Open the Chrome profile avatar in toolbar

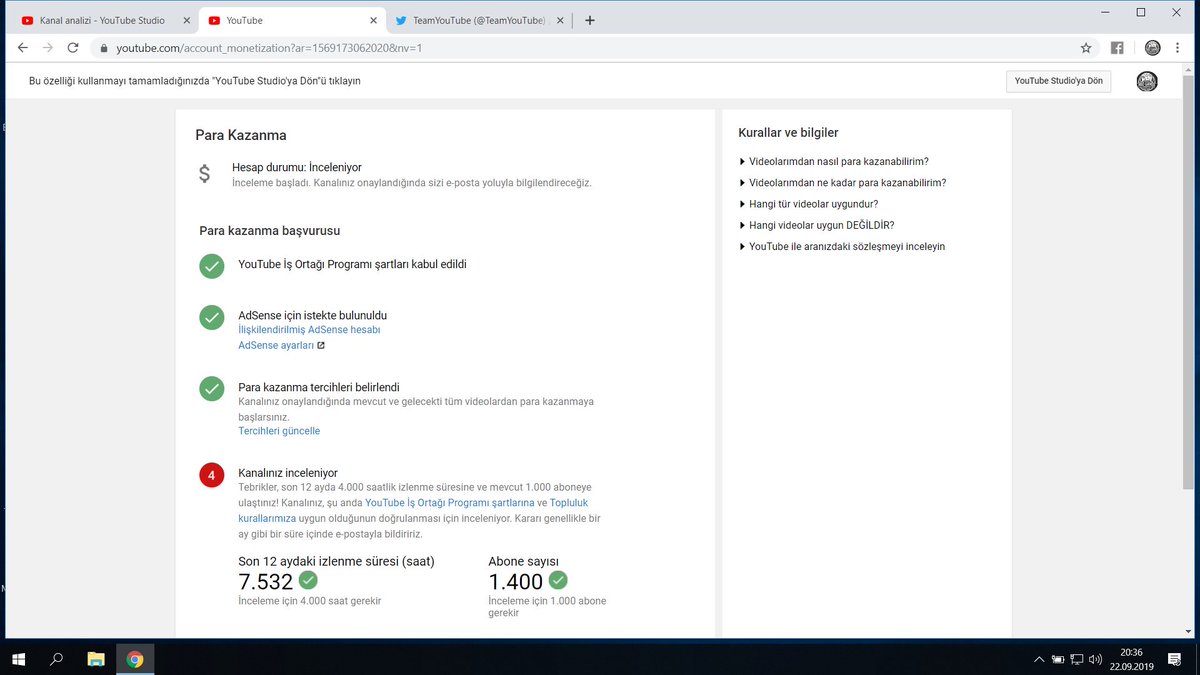tap(1152, 47)
